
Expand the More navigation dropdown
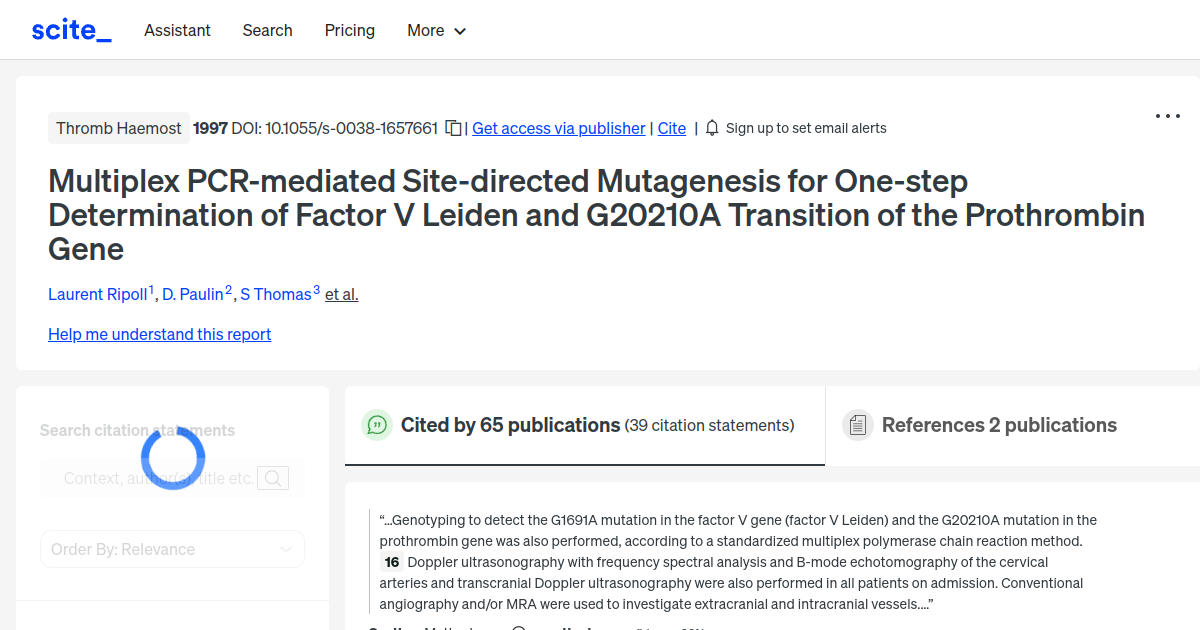pyautogui.click(x=436, y=30)
